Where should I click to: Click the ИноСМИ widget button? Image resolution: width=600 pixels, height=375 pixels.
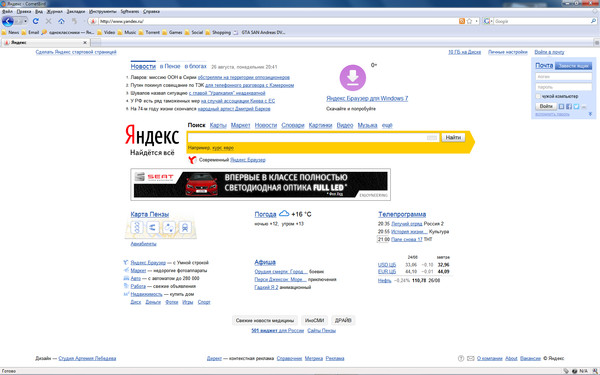coord(315,320)
